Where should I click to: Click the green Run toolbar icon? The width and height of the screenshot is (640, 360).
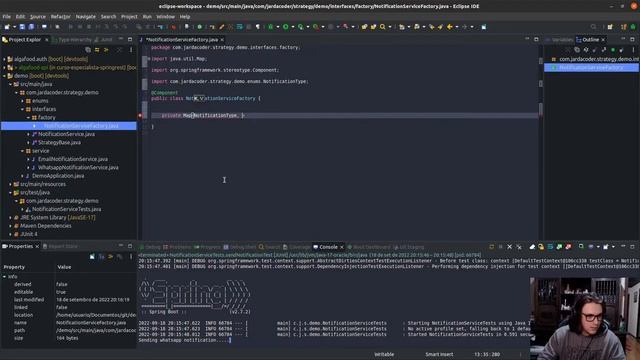[x=286, y=27]
